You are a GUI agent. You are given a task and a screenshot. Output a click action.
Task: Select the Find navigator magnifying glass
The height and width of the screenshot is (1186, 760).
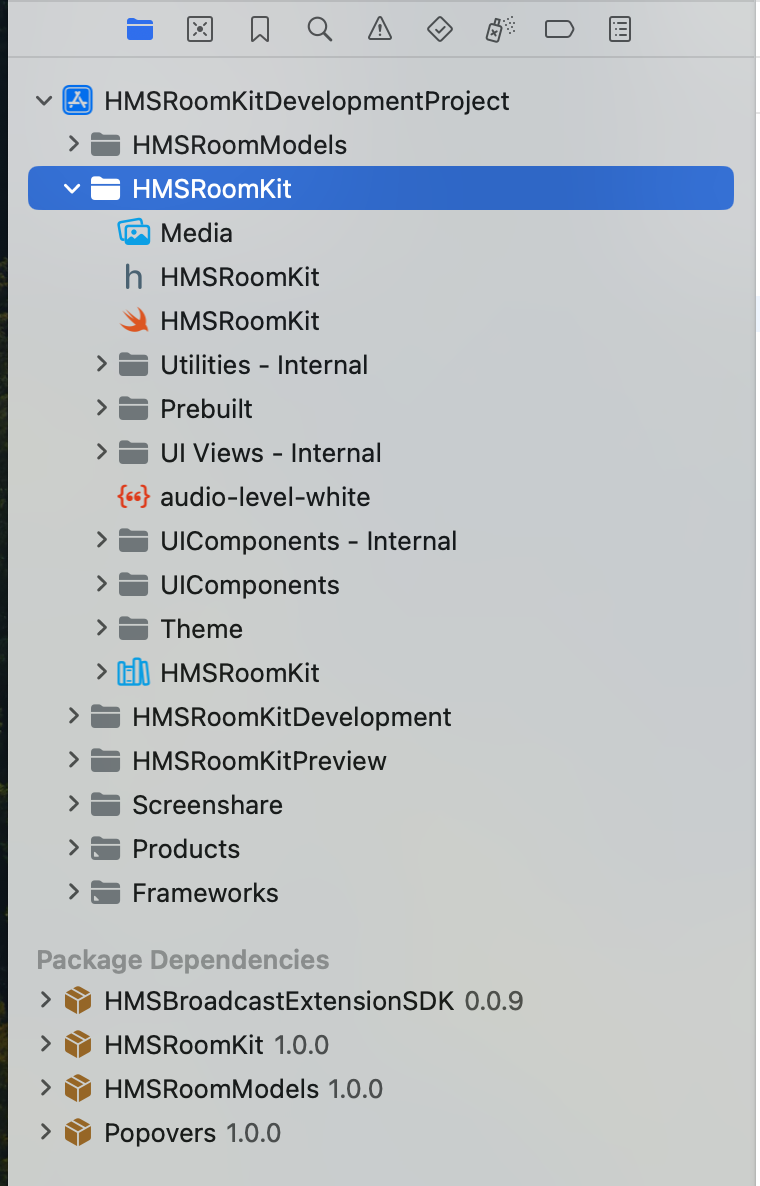319,29
